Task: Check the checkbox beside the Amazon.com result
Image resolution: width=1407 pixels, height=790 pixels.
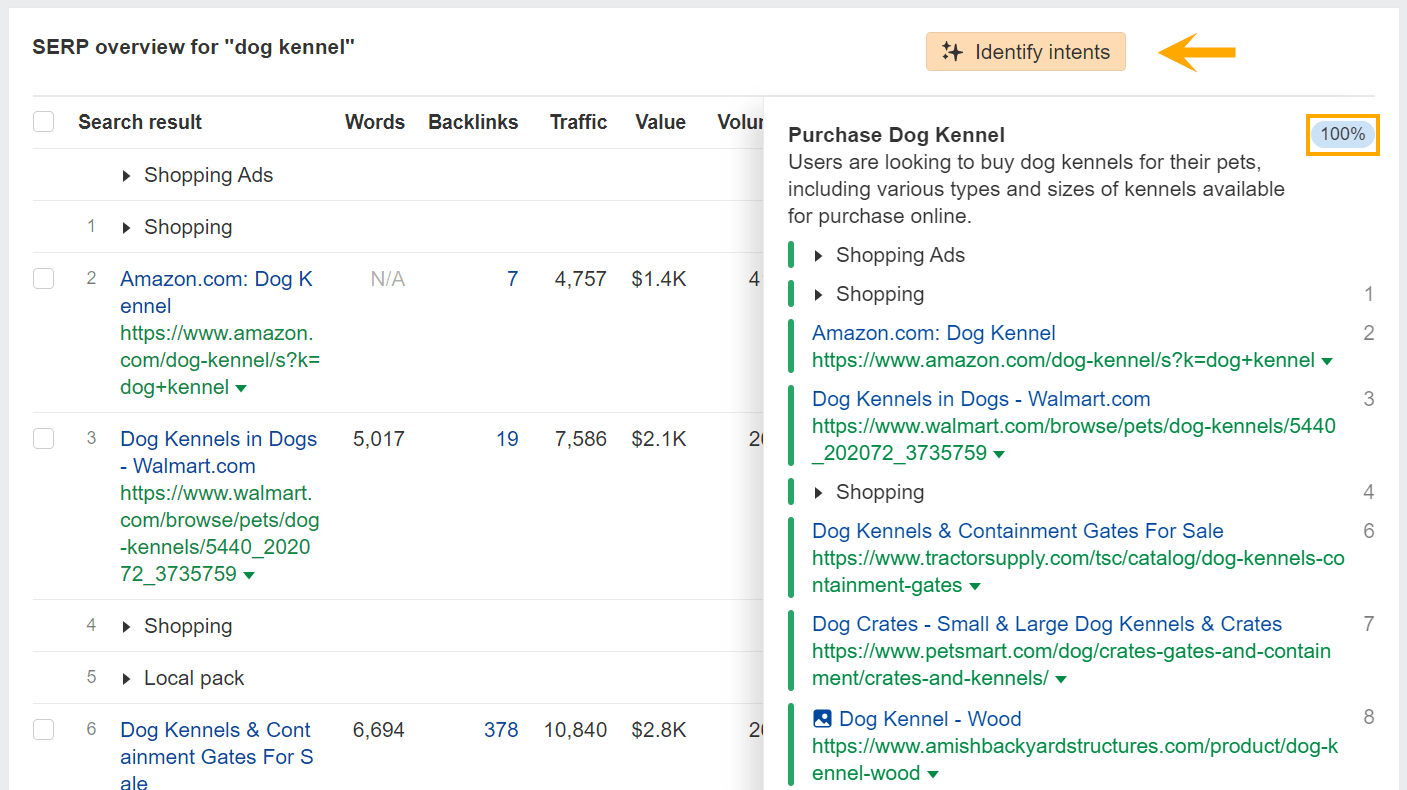Action: (x=43, y=278)
